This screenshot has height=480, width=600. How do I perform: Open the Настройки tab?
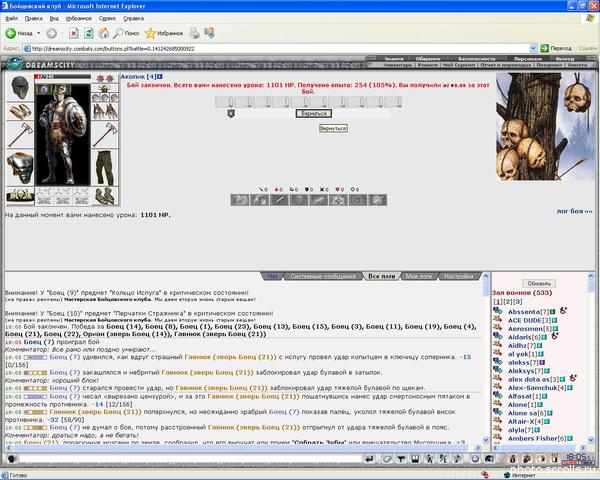tap(458, 276)
